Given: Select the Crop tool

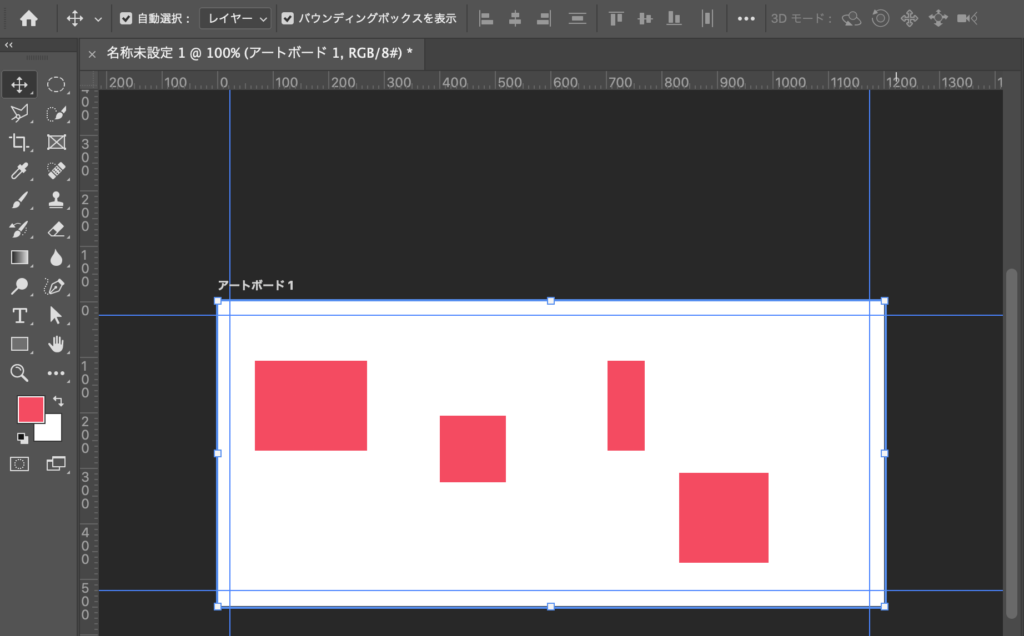Looking at the screenshot, I should click(19, 142).
